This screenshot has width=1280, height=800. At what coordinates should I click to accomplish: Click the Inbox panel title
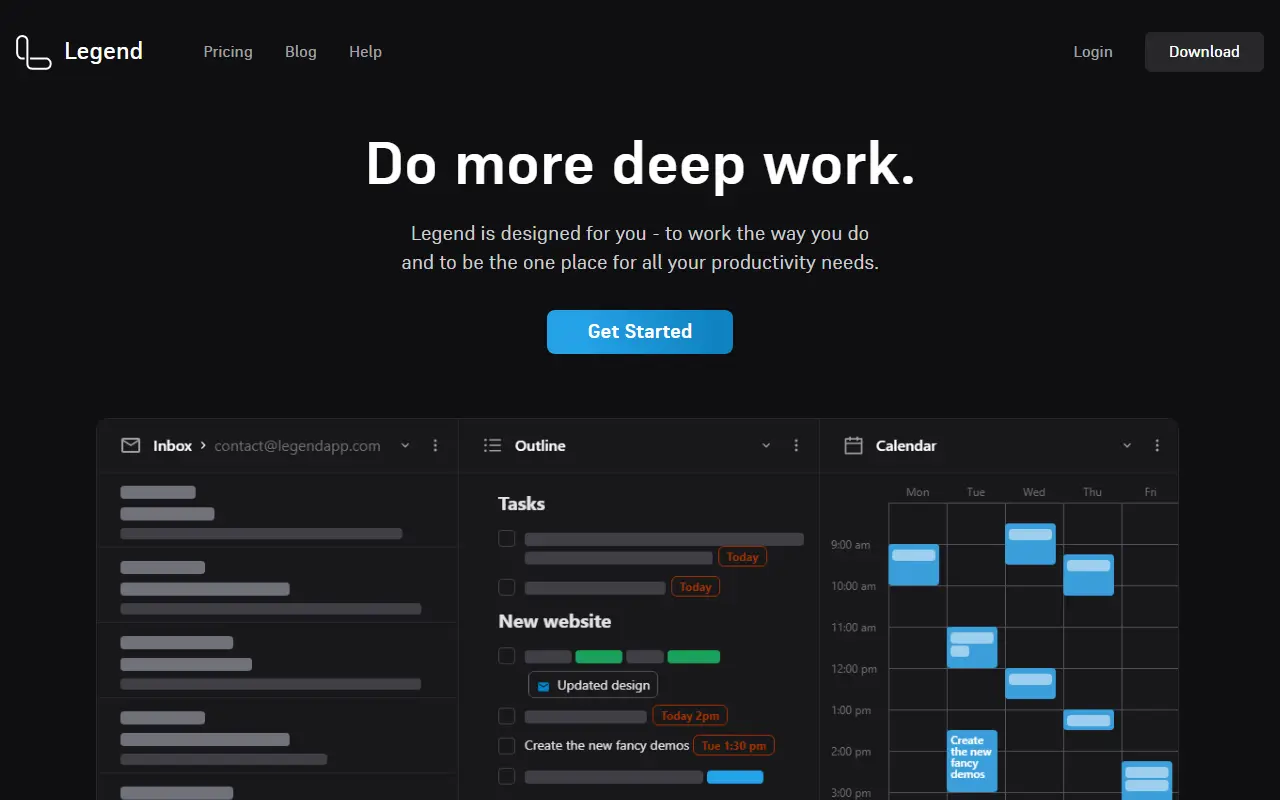172,446
